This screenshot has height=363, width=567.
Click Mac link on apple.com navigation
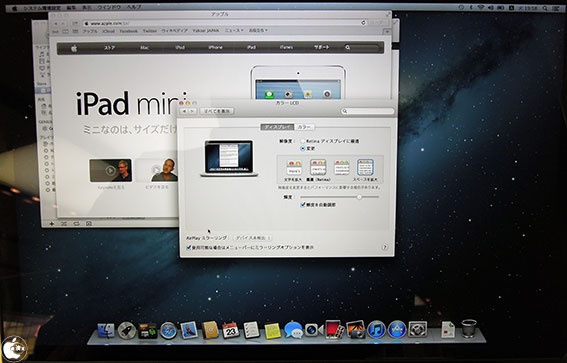click(x=145, y=48)
